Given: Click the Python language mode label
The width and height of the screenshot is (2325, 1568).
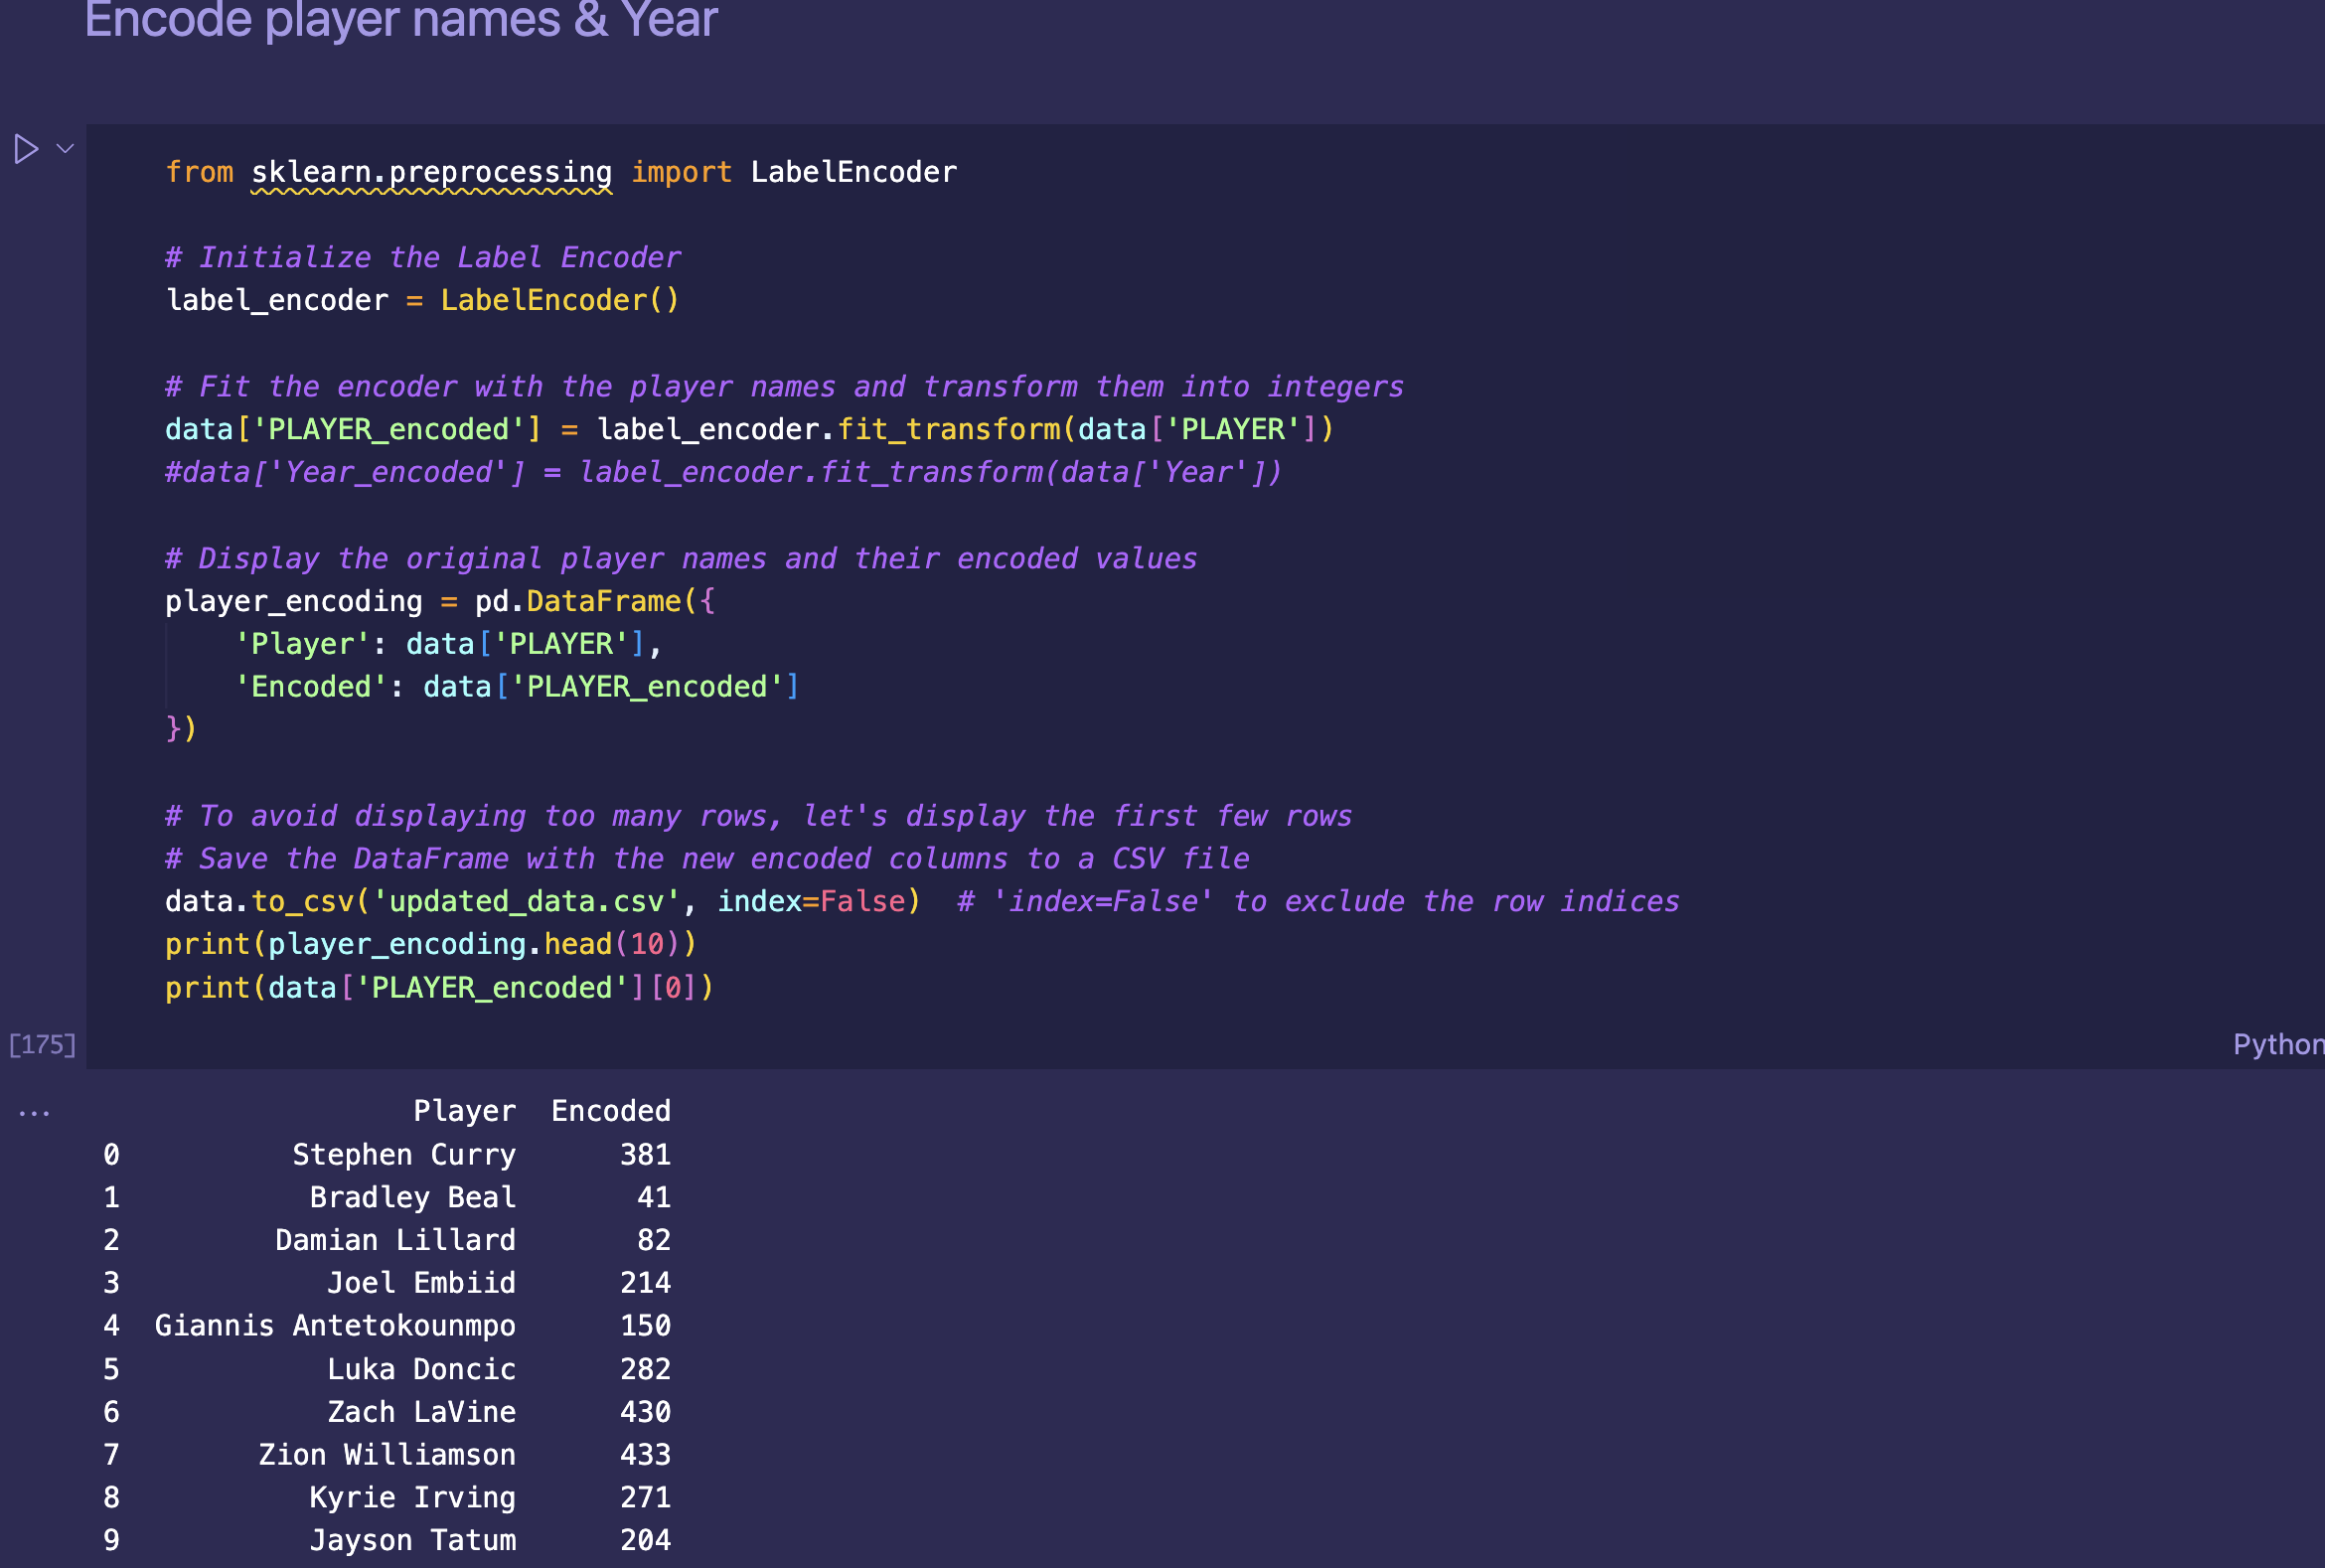Looking at the screenshot, I should [x=2277, y=1044].
